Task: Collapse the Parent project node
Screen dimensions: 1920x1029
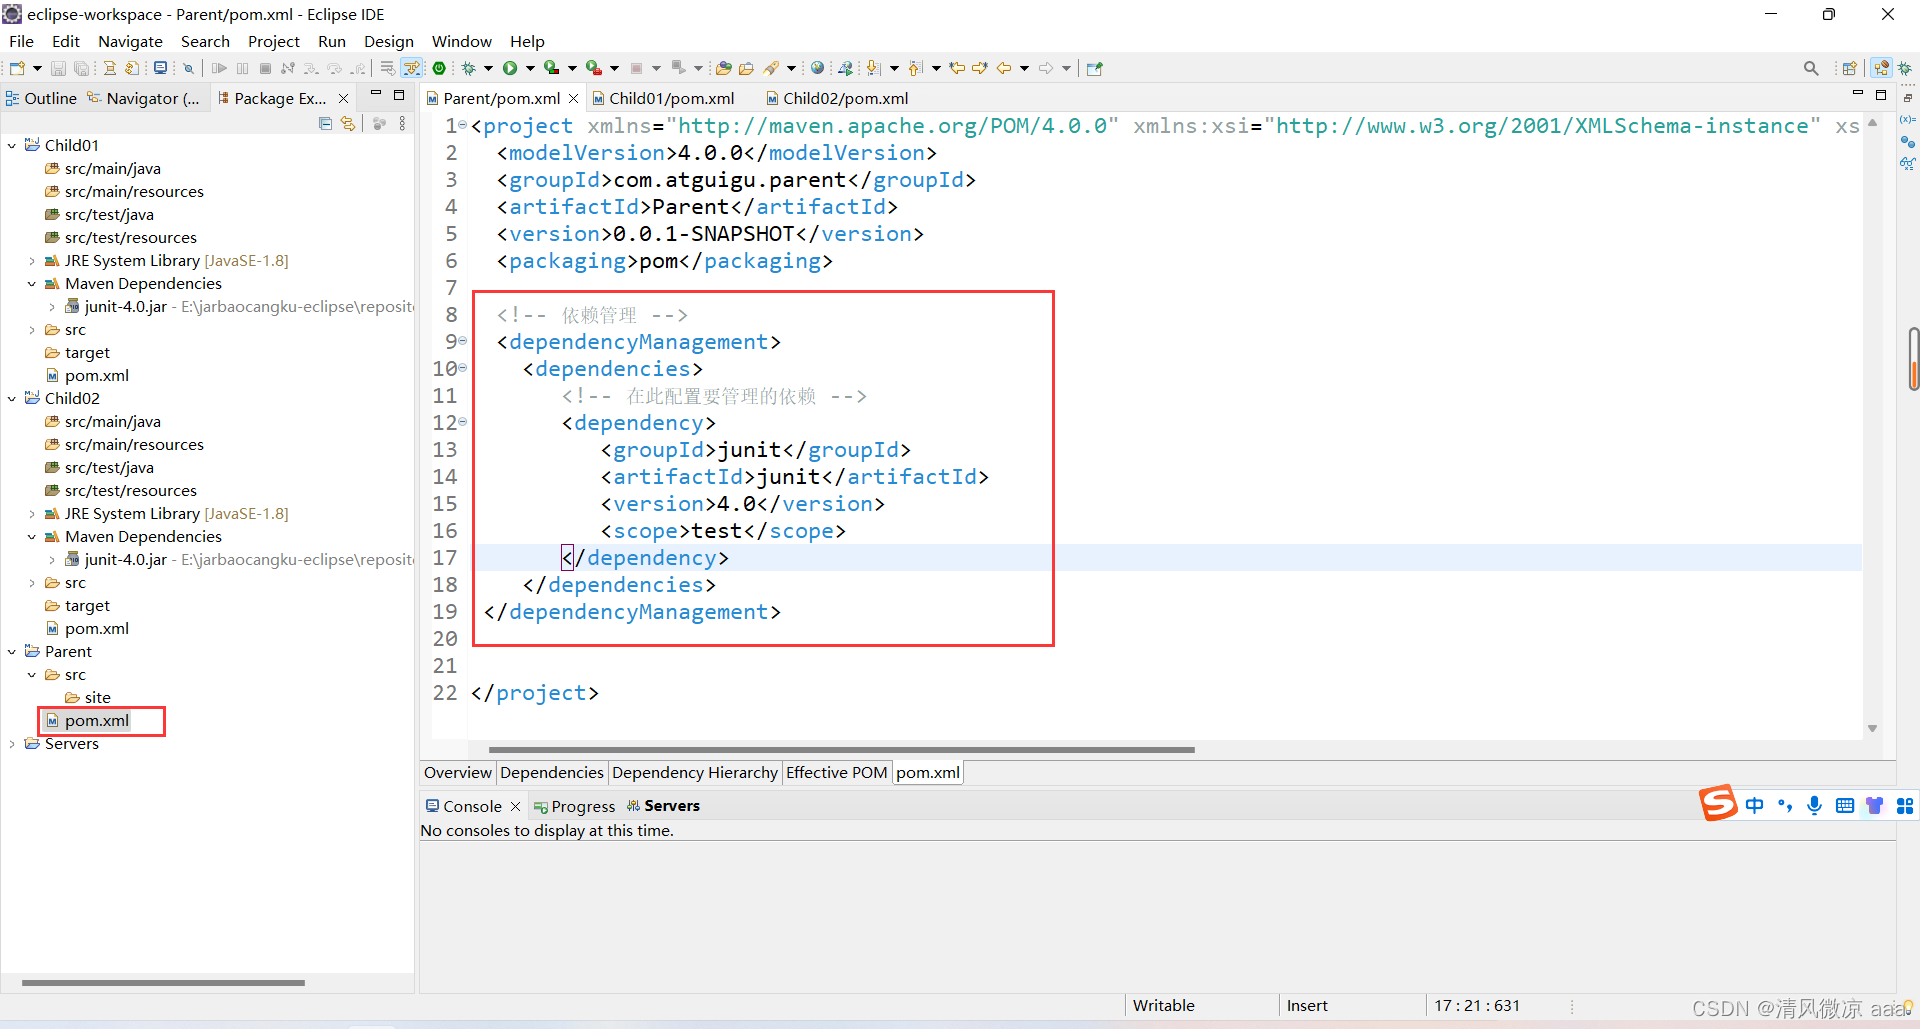Action: (12, 652)
